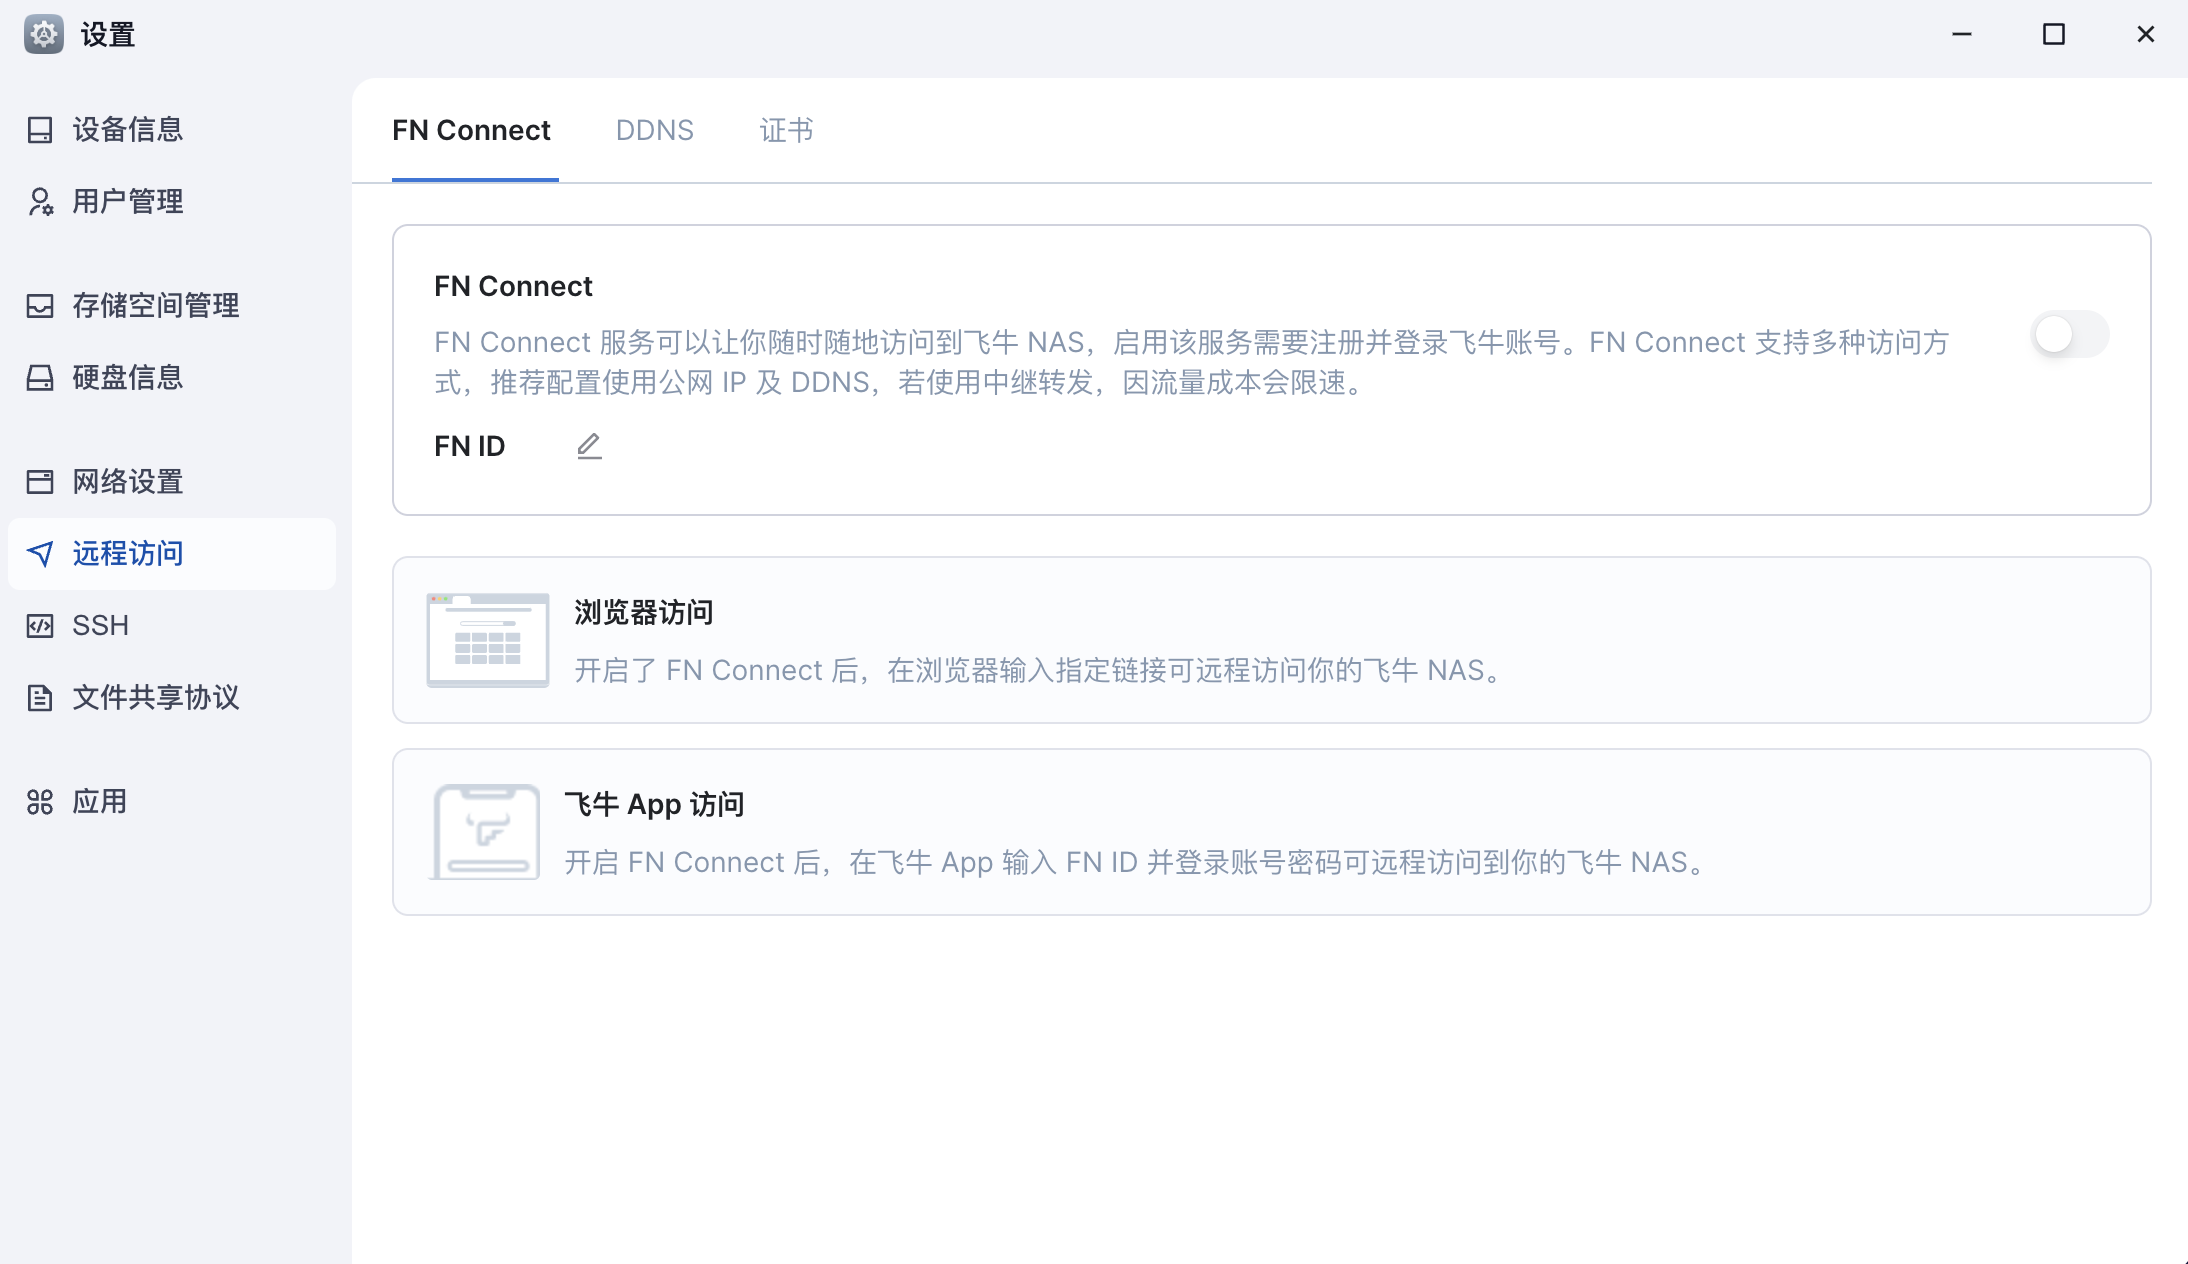Maximize the Settings window

pos(2053,35)
